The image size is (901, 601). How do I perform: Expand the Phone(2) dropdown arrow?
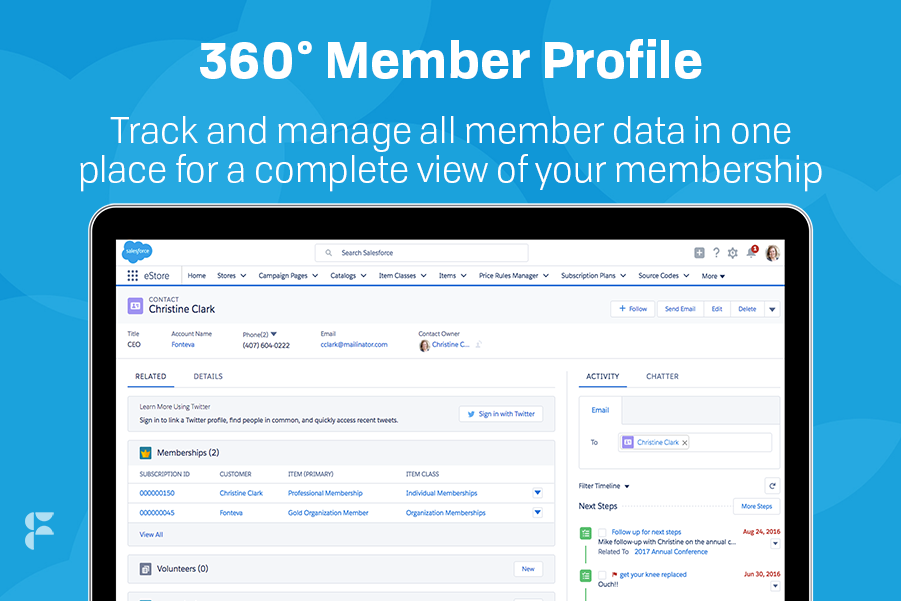tap(276, 332)
